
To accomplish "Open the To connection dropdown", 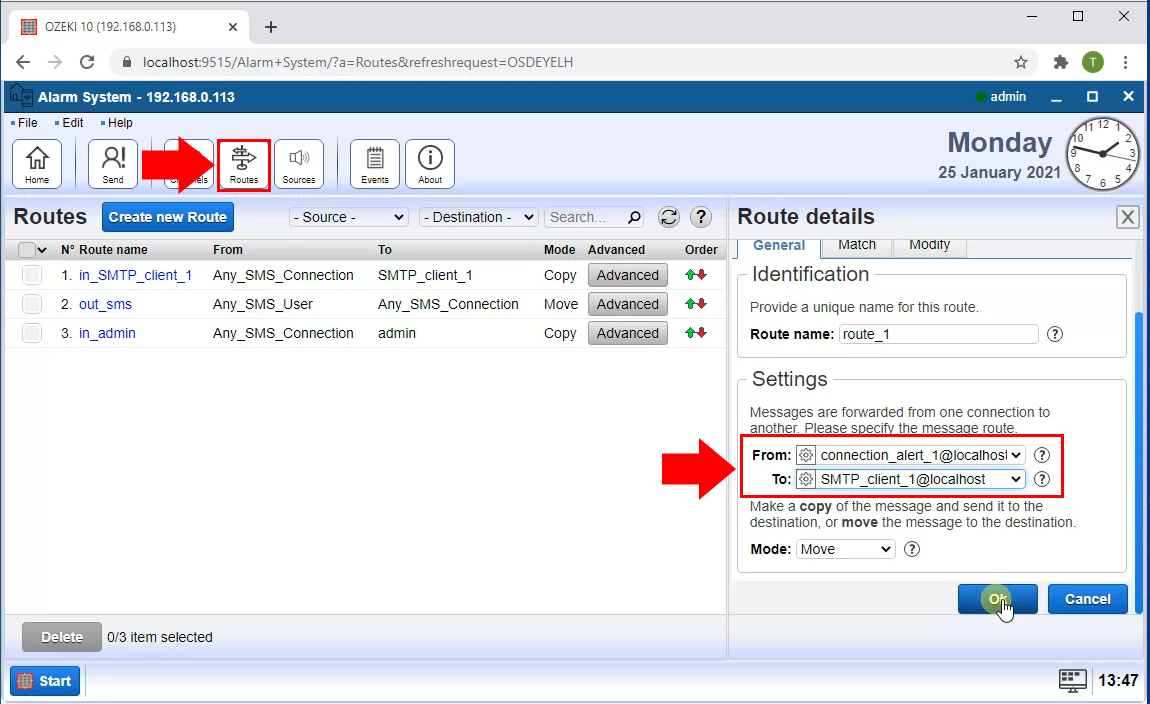I will point(920,480).
